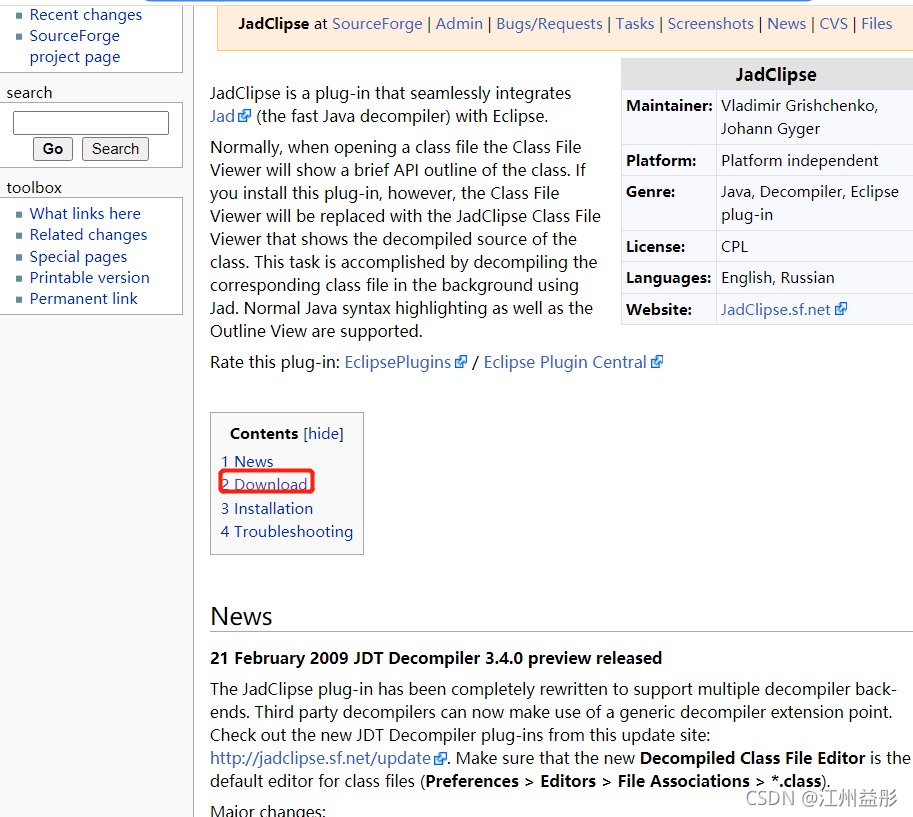Screen dimensions: 913x817
Task: Jump to 3 Installation in contents
Action: 267,509
